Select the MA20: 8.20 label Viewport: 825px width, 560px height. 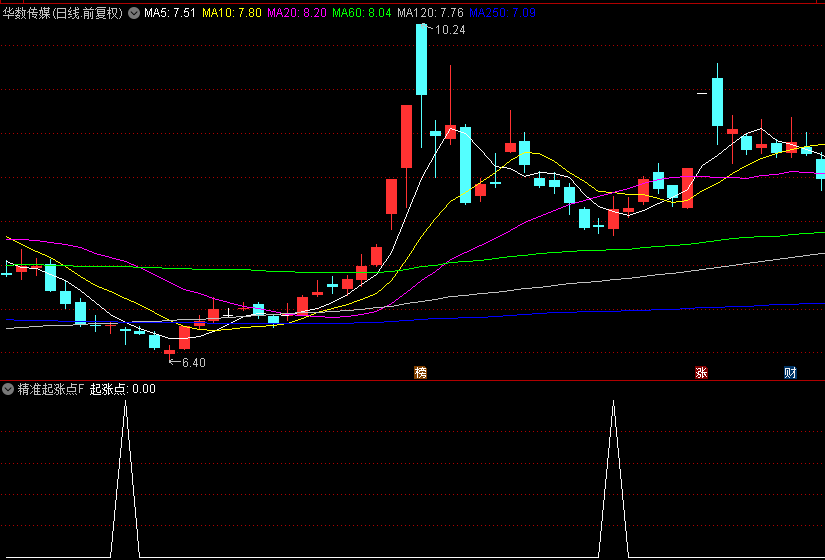[x=297, y=13]
